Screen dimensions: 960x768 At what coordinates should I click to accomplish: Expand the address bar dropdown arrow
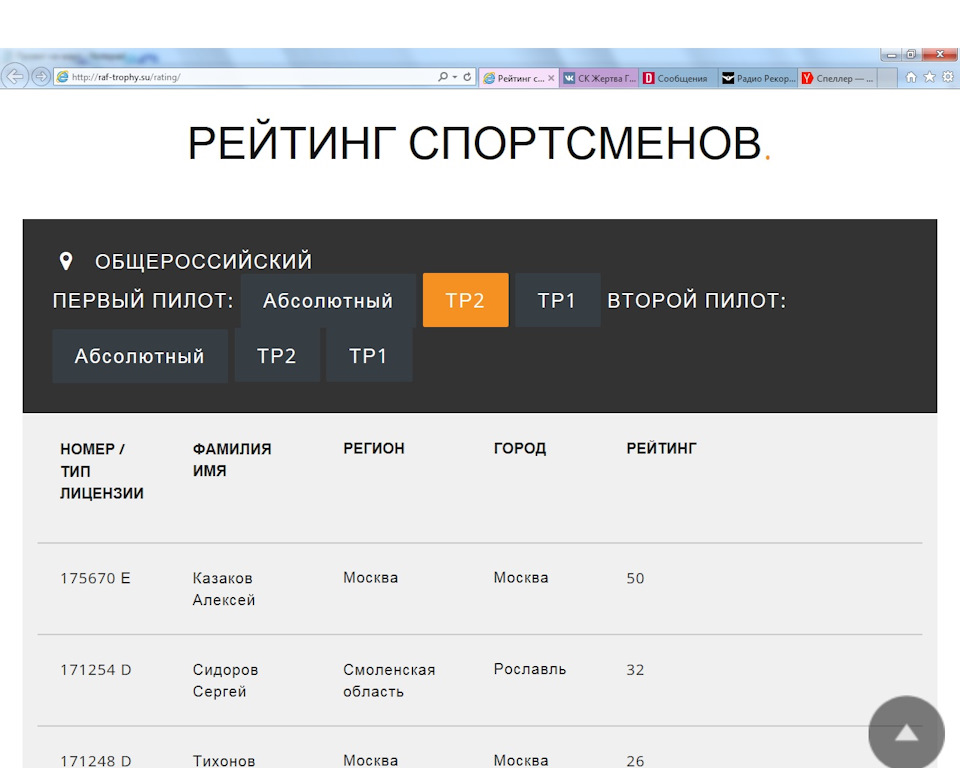coord(455,77)
